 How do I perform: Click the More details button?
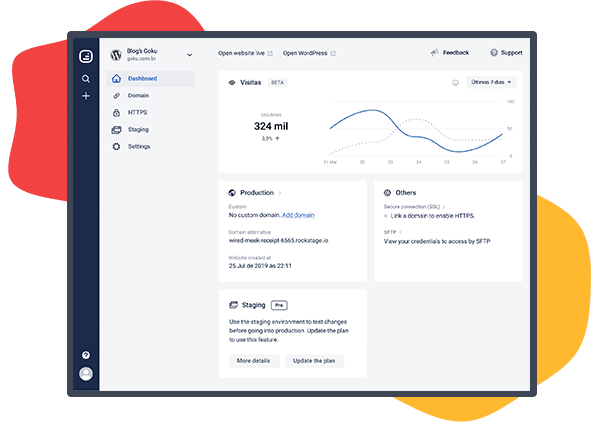[253, 360]
